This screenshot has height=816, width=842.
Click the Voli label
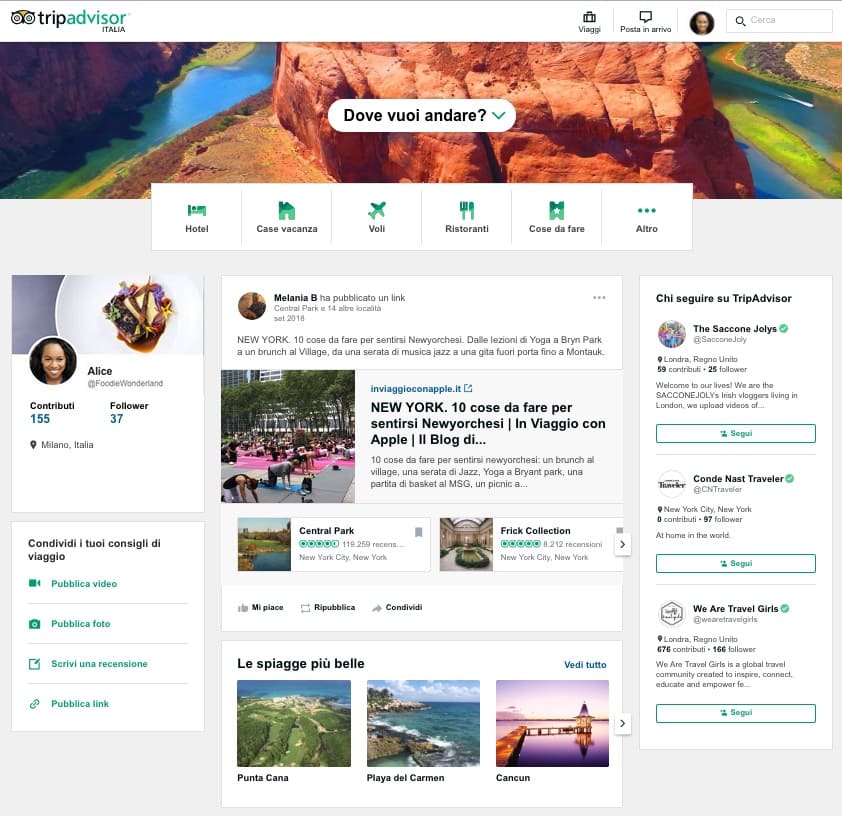pos(377,229)
